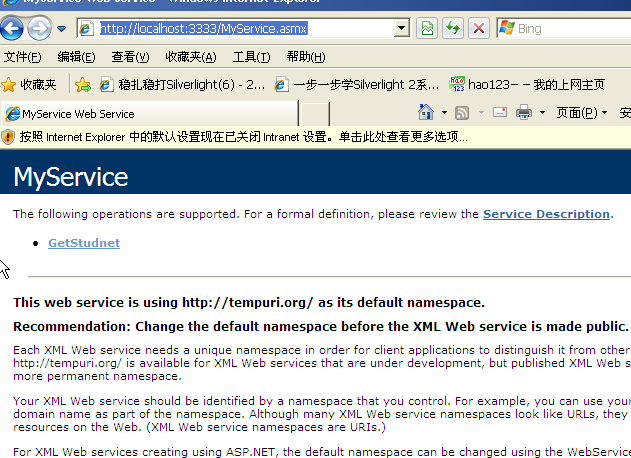Refresh the page with green arrows icon

[453, 28]
